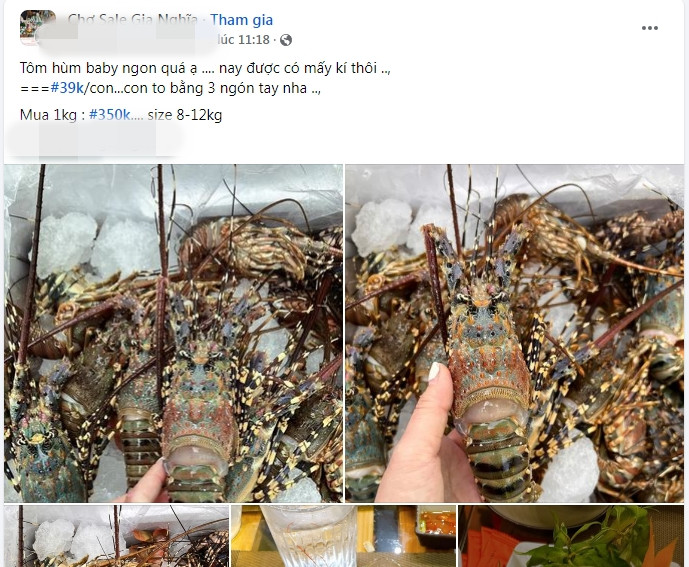Viewport: 689px width, 567px height.
Task: Click the globe public privacy icon
Action: (286, 40)
